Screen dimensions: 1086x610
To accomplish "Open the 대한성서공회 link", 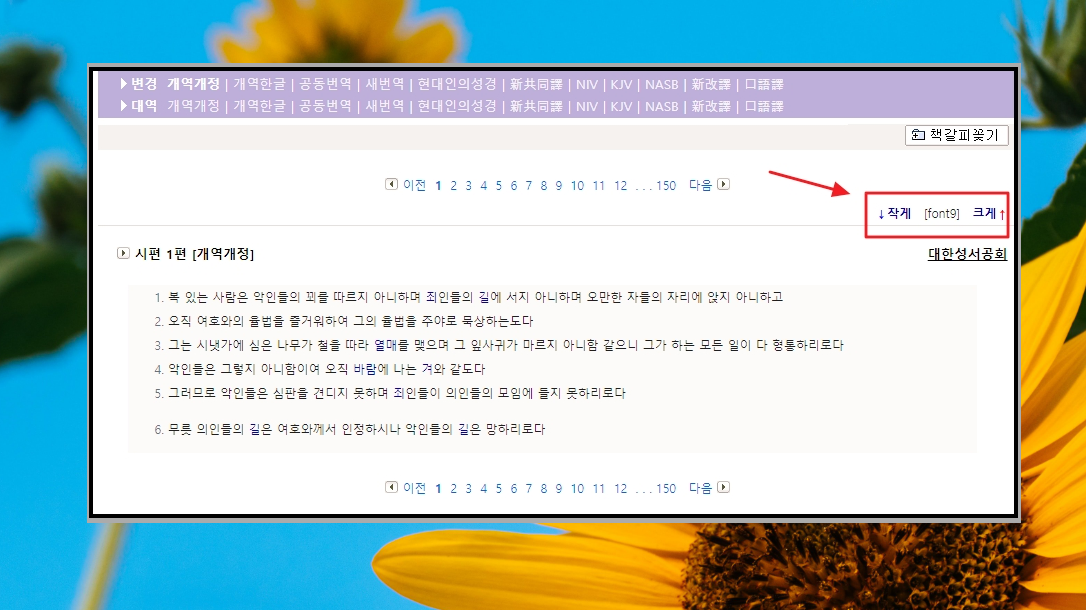I will click(x=967, y=254).
